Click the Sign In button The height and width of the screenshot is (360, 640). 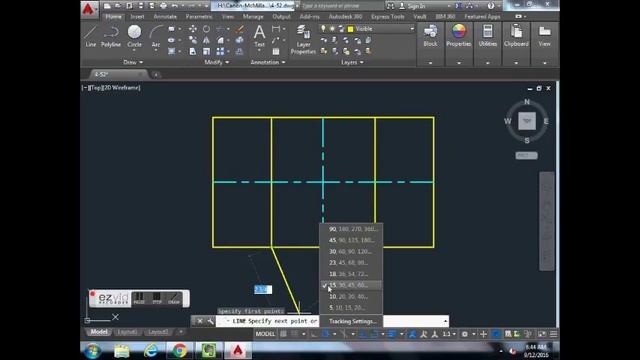pos(412,6)
